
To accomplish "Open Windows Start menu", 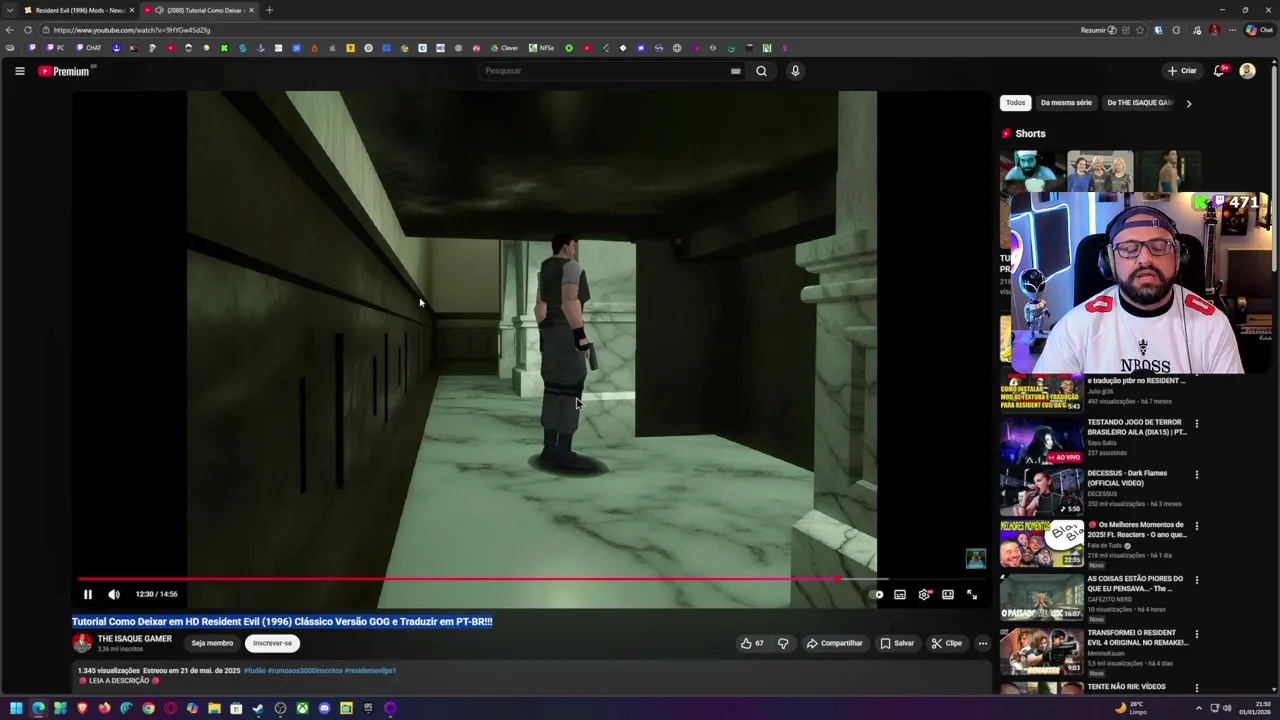I will click(16, 708).
